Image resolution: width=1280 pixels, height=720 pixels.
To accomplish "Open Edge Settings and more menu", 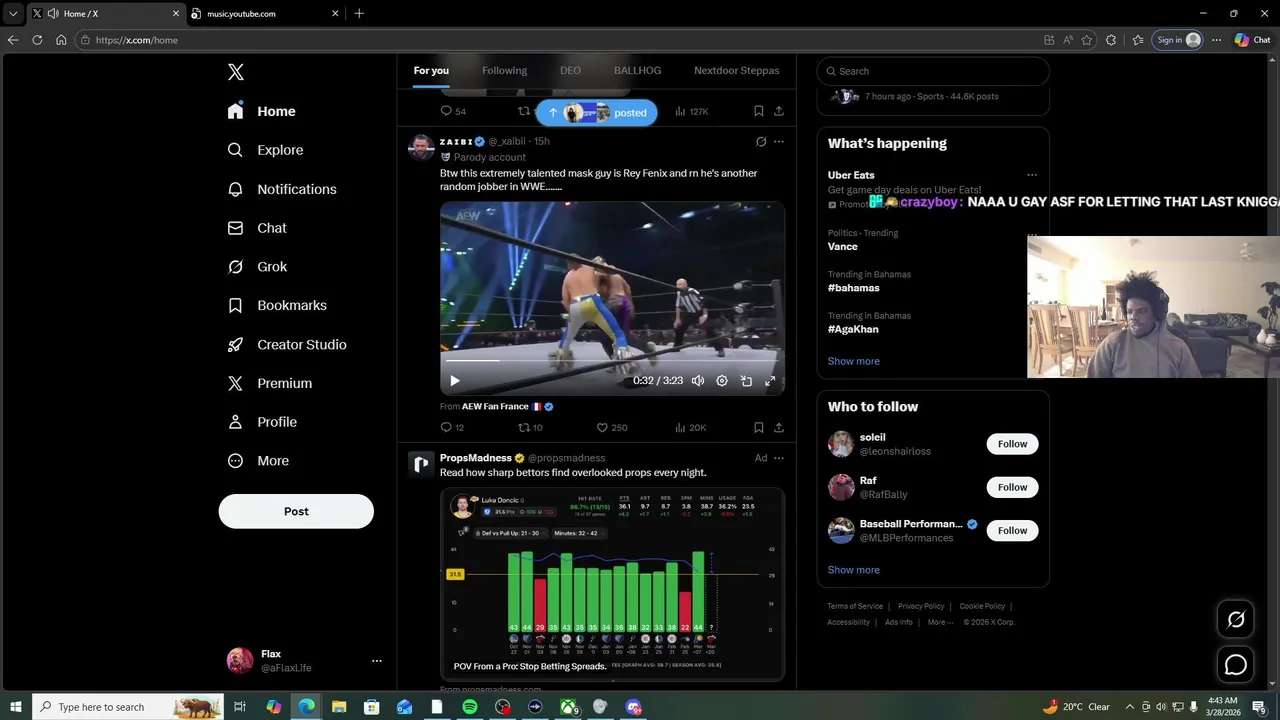I will point(1216,40).
